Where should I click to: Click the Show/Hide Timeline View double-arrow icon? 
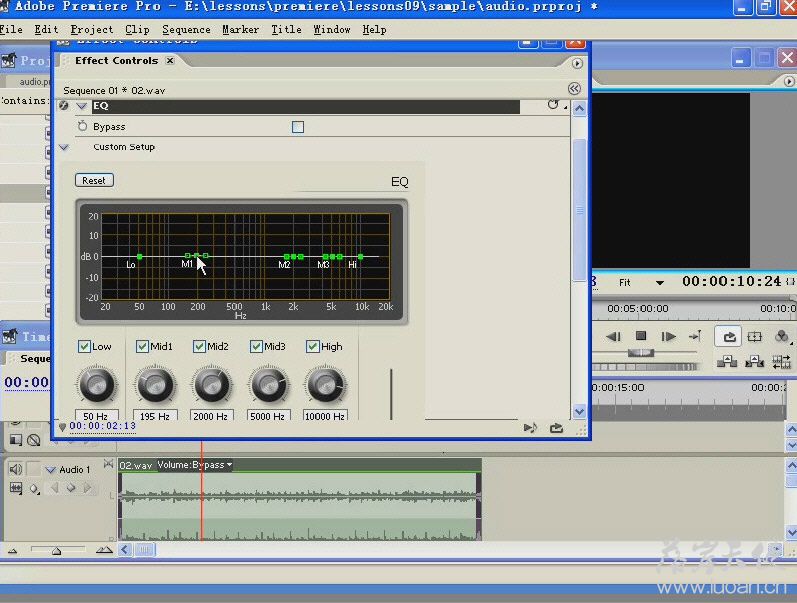tap(574, 89)
